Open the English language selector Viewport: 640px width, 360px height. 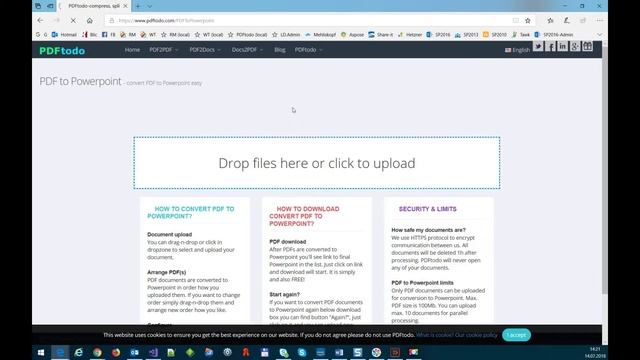click(517, 50)
